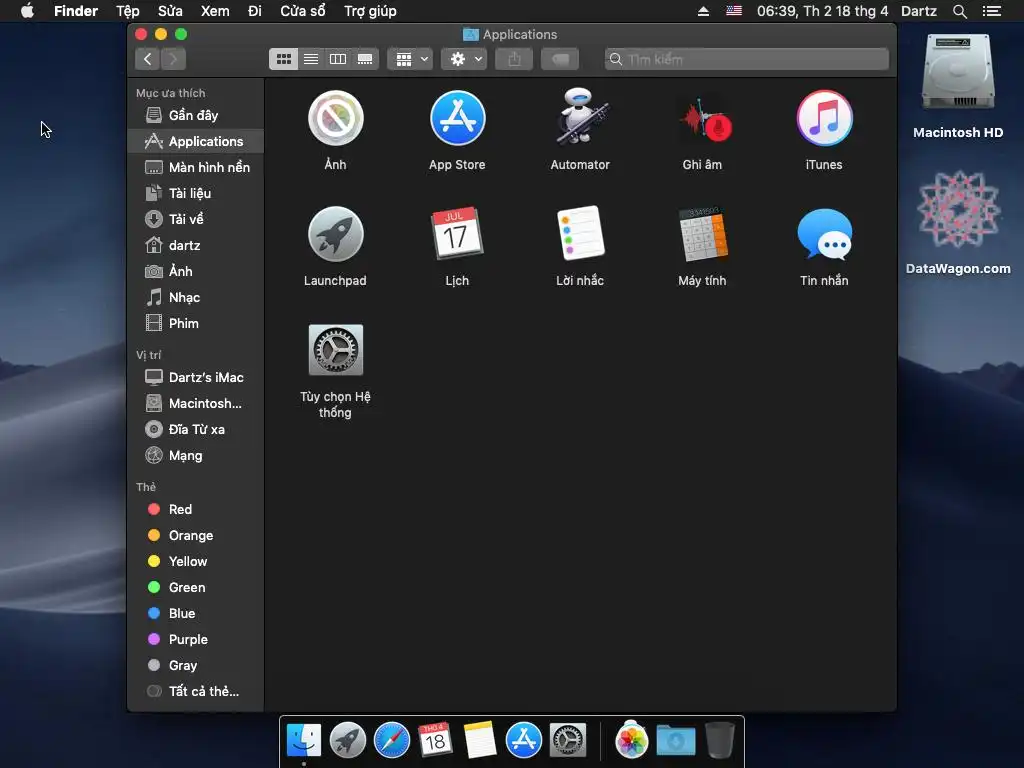Click Spotlight search in menu bar
This screenshot has height=768, width=1024.
point(959,11)
